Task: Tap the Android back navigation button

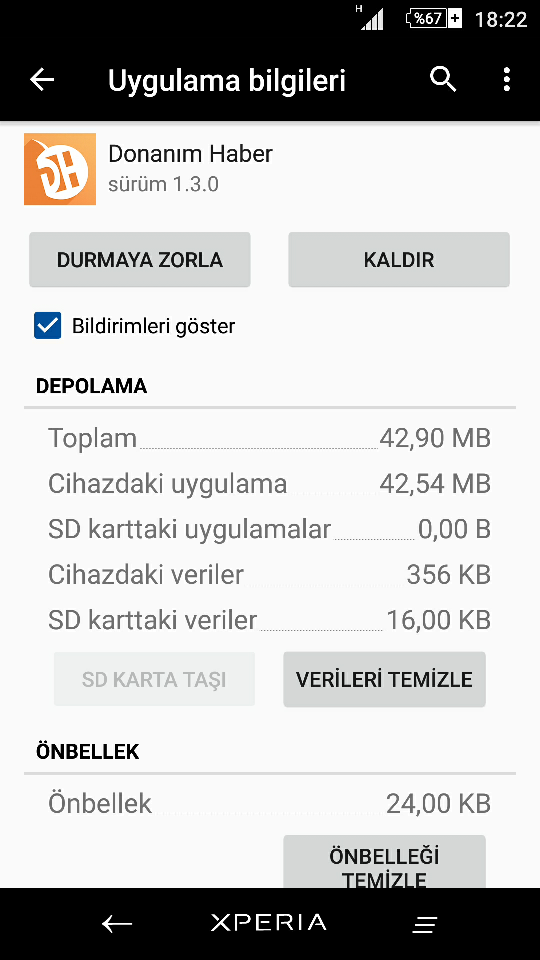Action: 117,923
